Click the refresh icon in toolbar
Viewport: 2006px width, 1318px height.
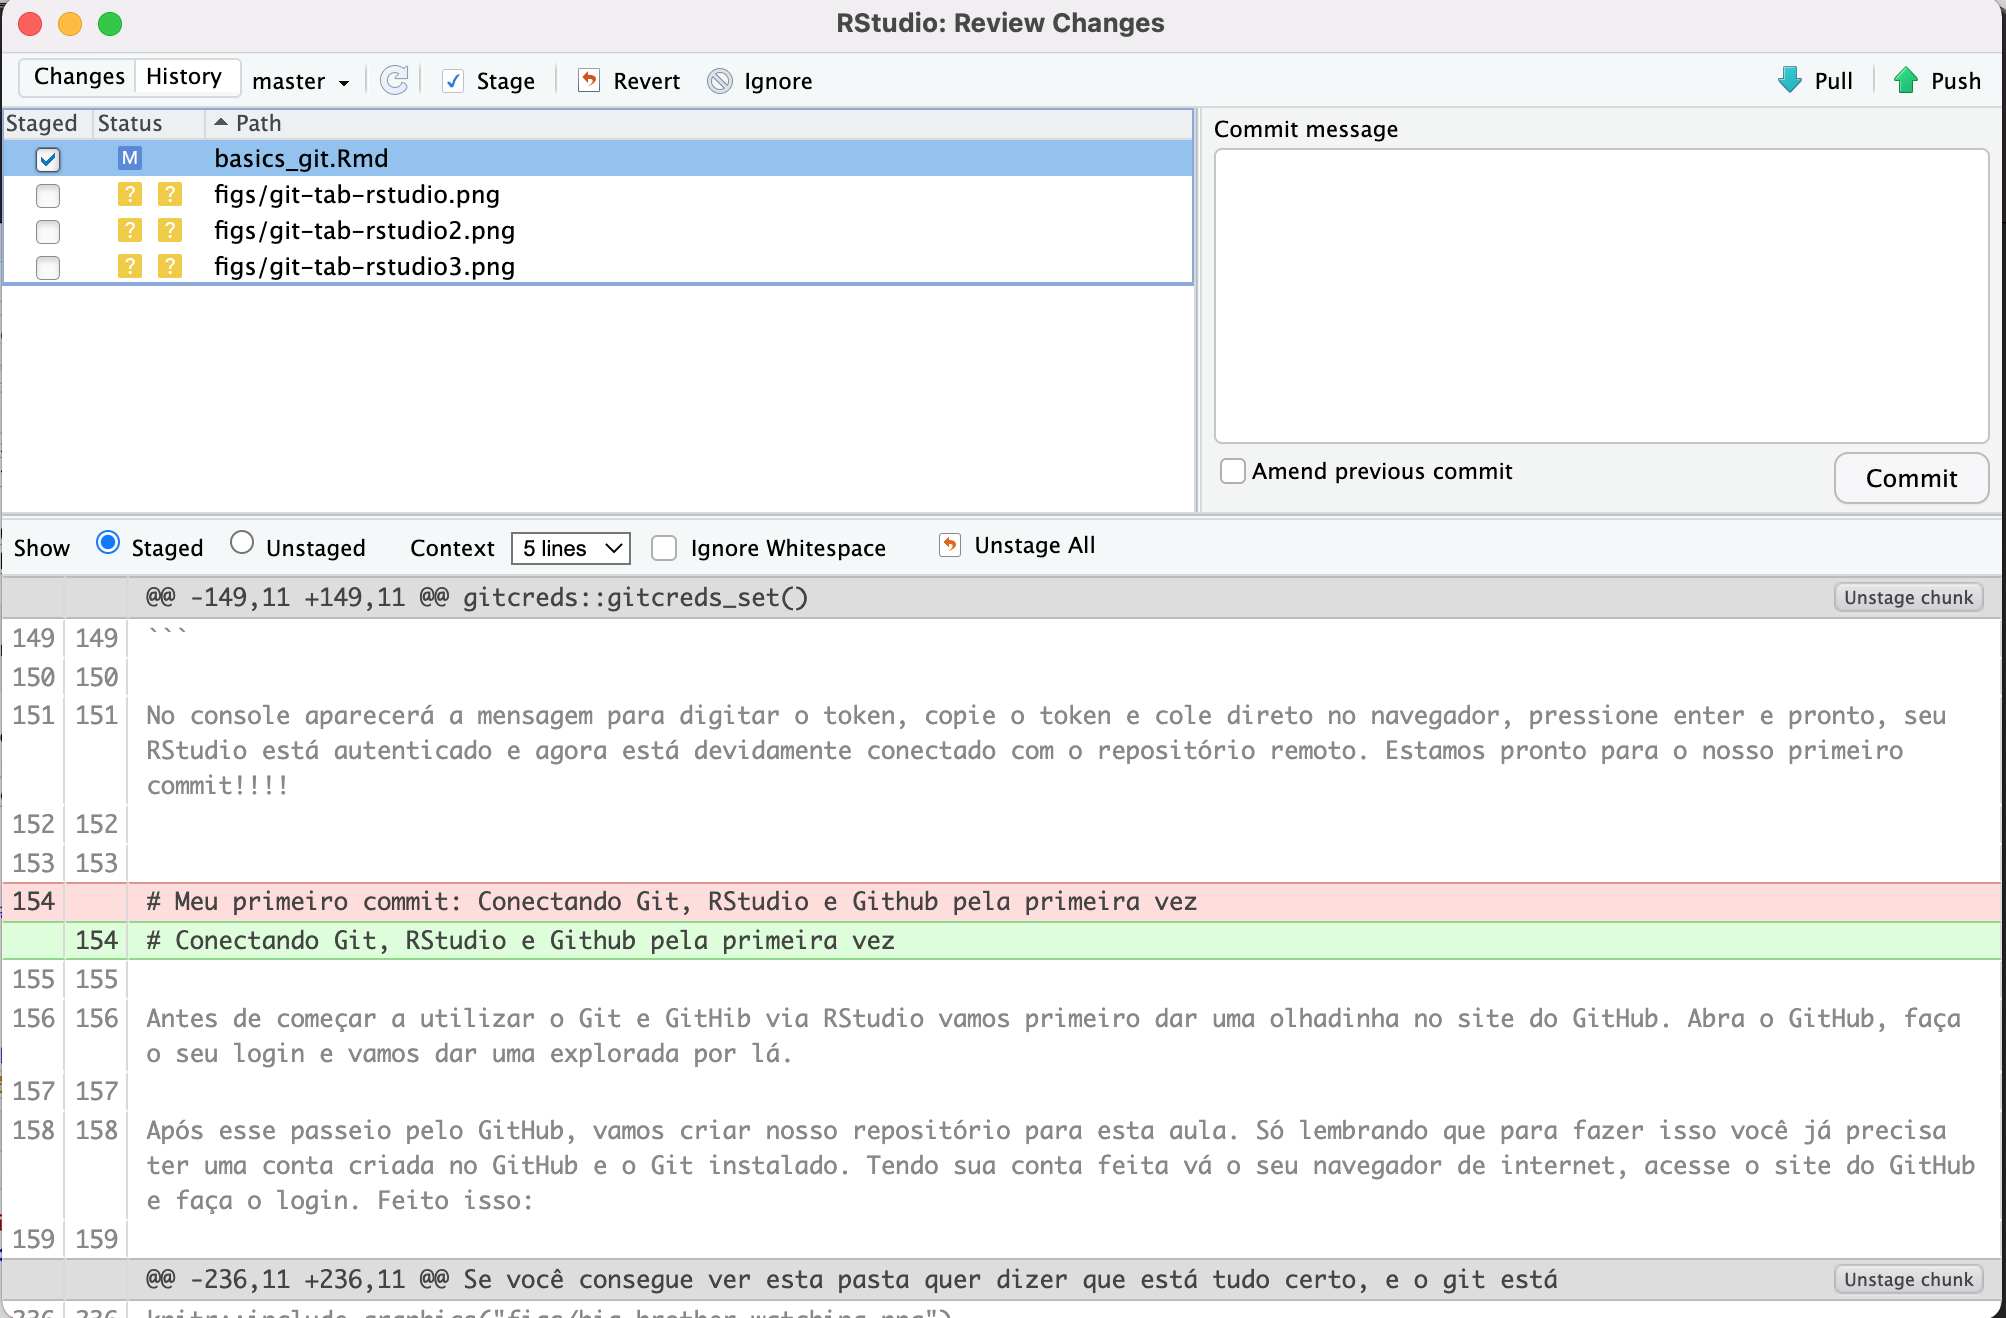[395, 80]
